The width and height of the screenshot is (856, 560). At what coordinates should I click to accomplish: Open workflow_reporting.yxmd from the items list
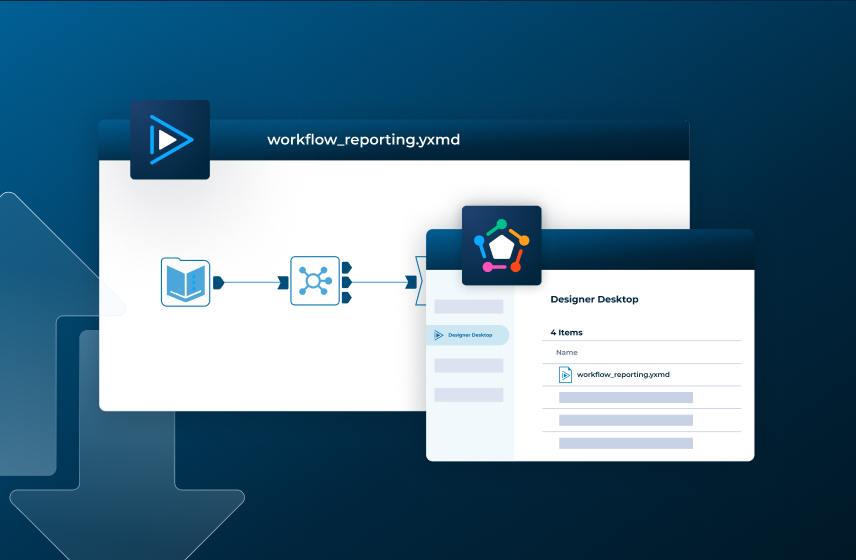tap(623, 375)
